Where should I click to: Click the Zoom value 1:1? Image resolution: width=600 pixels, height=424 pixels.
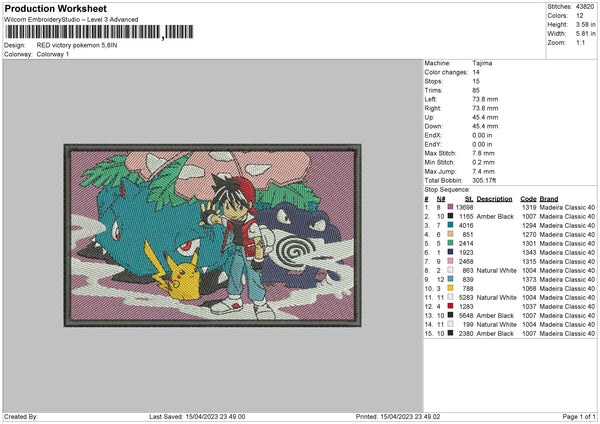(580, 42)
